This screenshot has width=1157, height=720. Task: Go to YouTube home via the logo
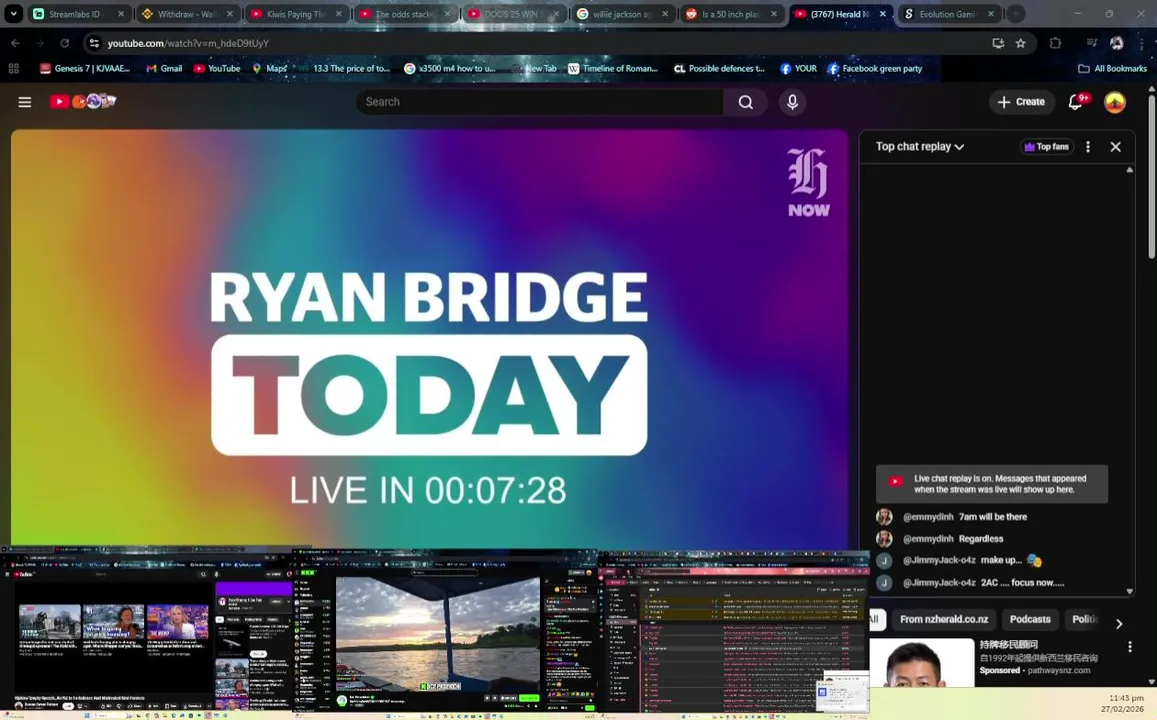[83, 101]
